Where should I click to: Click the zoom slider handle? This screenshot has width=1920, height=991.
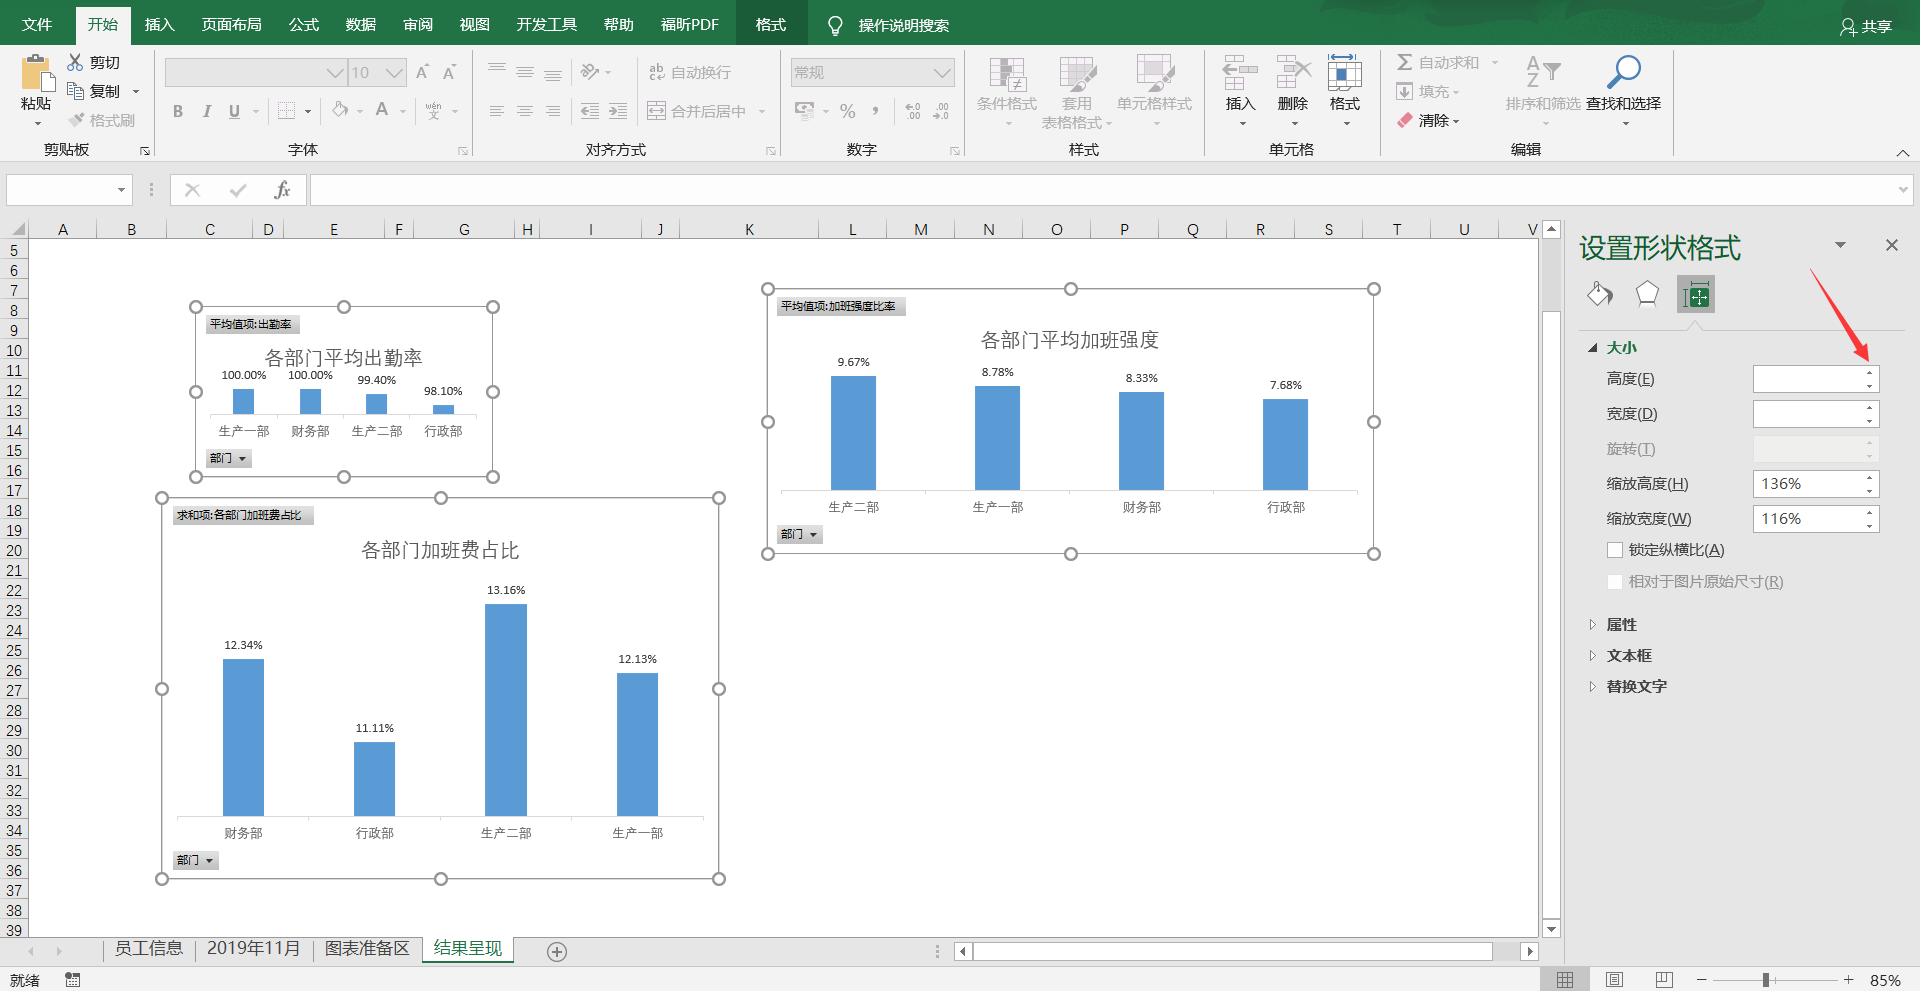1766,980
